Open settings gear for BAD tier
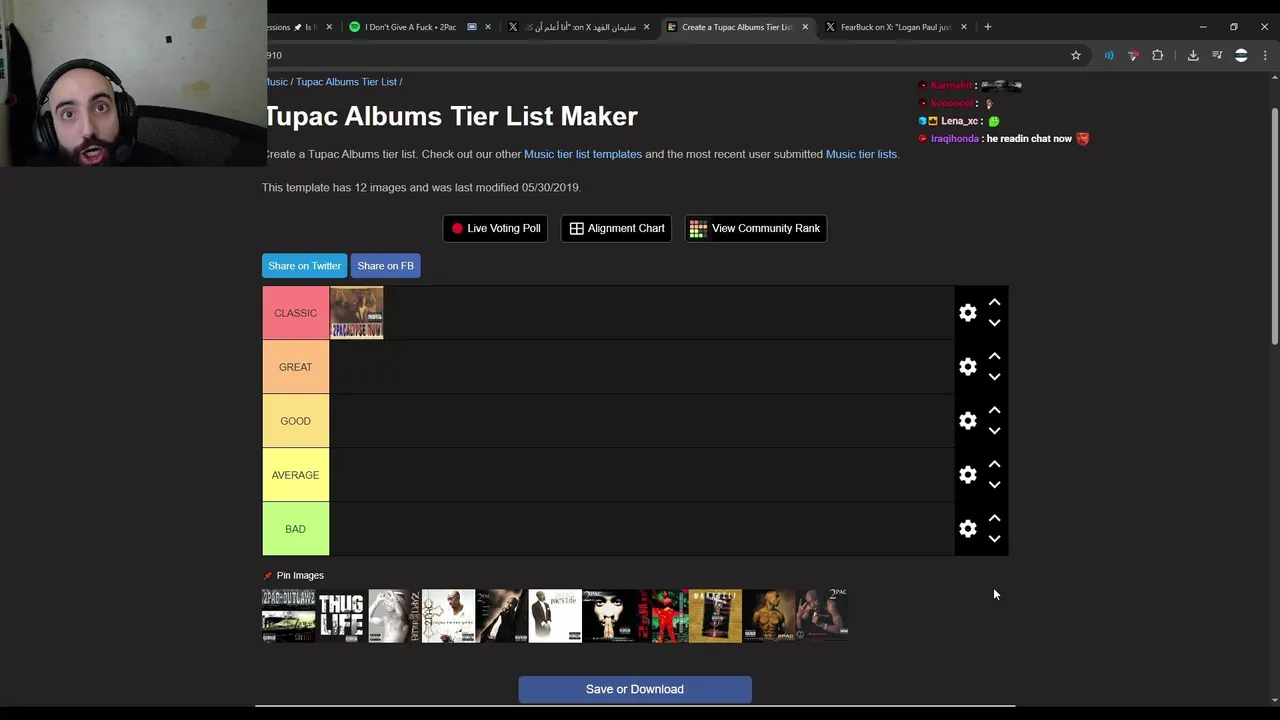 [967, 529]
